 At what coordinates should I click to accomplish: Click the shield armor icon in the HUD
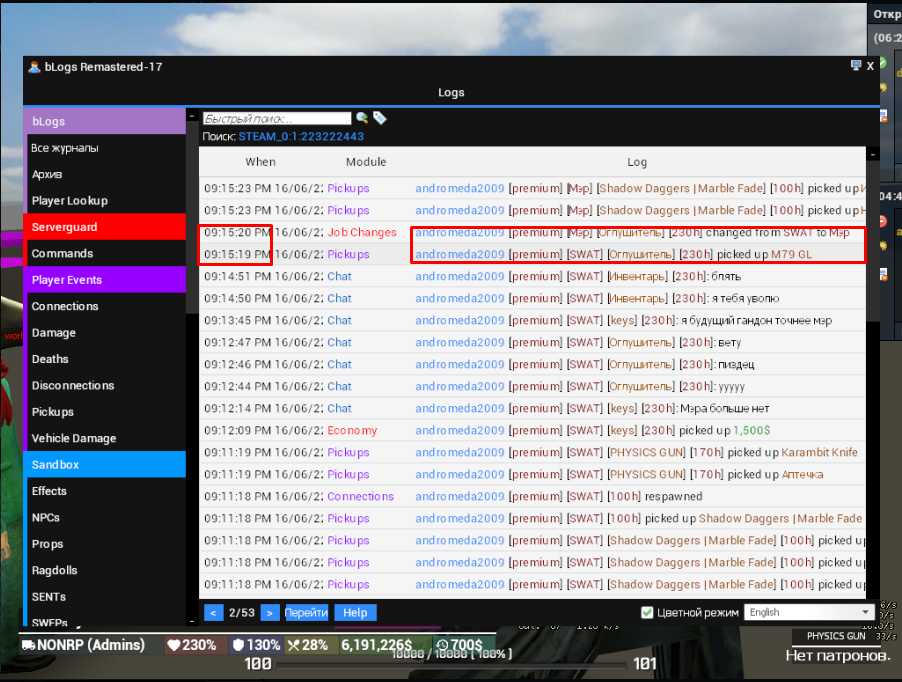(x=237, y=645)
